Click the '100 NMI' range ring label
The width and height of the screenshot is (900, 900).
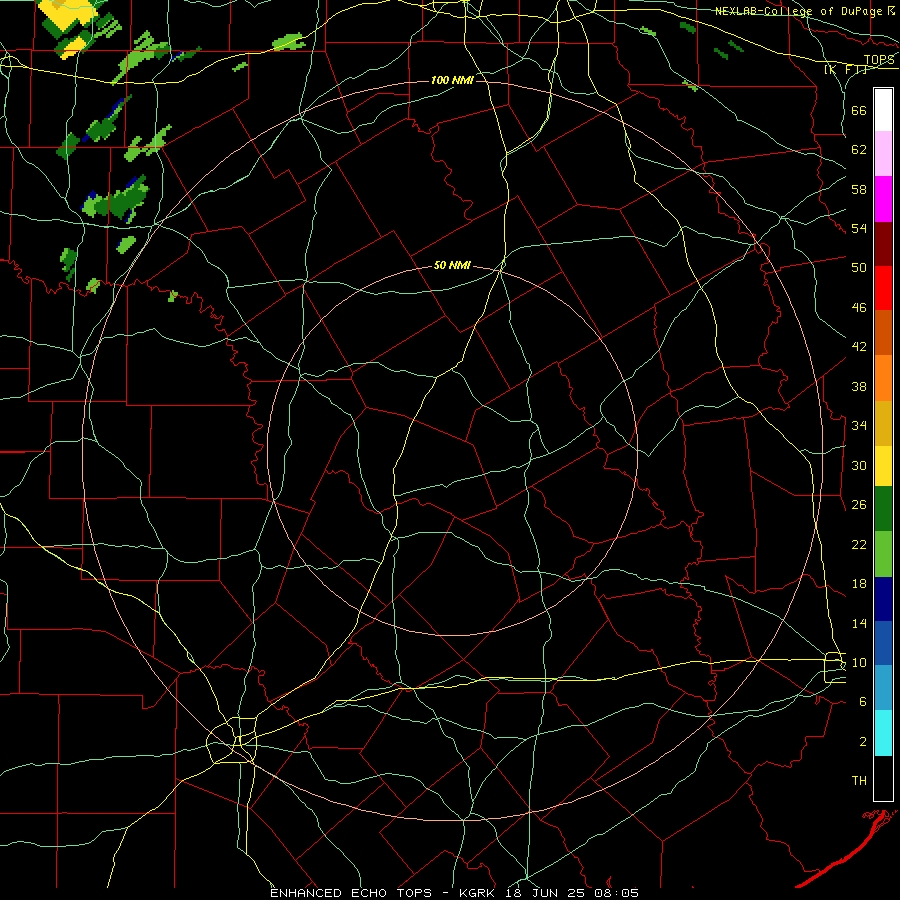tap(452, 80)
